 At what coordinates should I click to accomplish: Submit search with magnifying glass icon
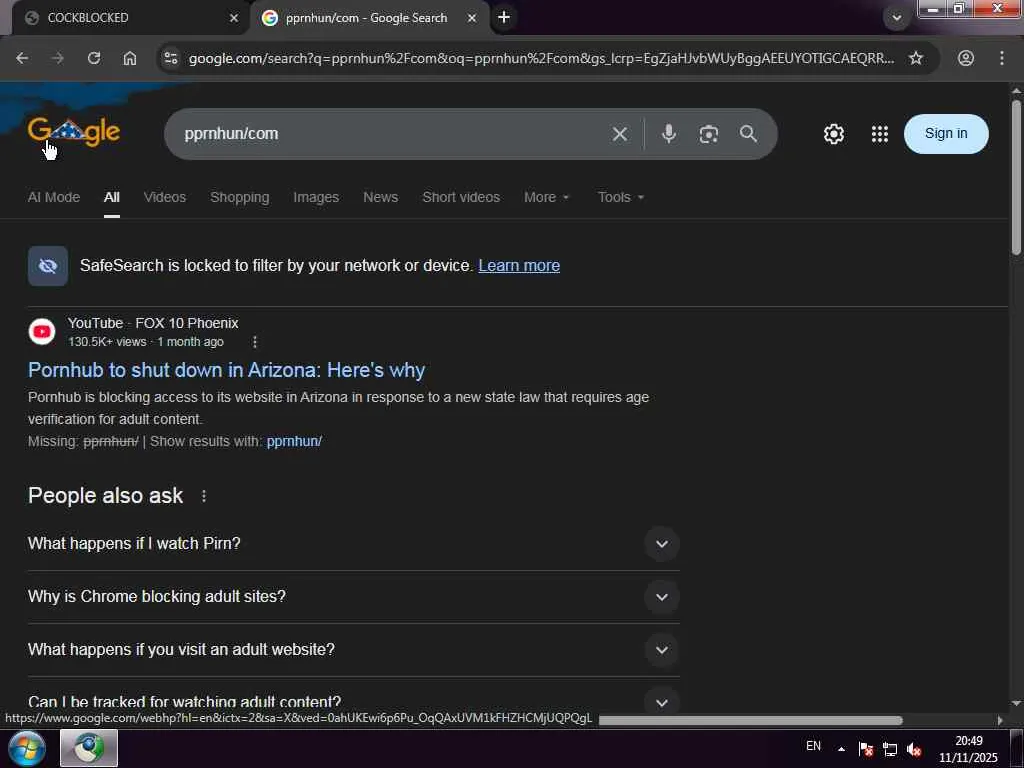coord(748,134)
